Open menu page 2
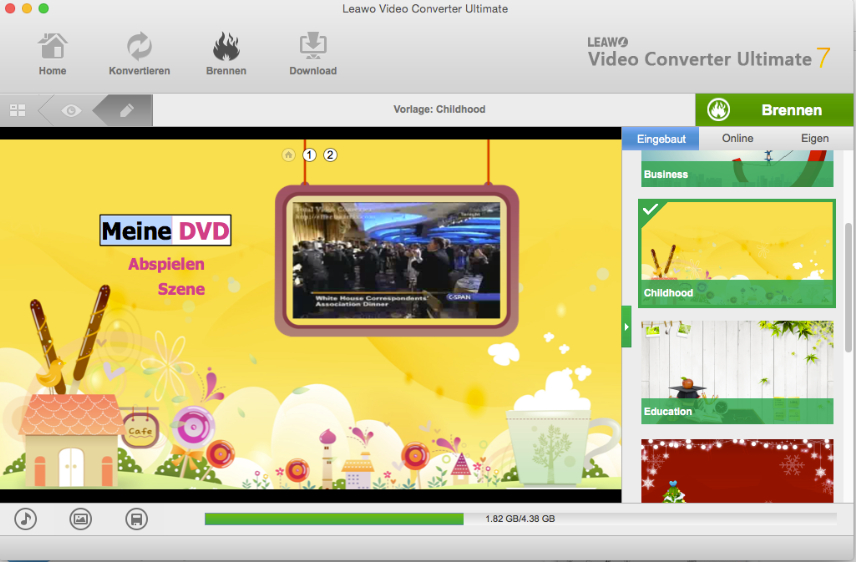856x562 pixels. [330, 155]
